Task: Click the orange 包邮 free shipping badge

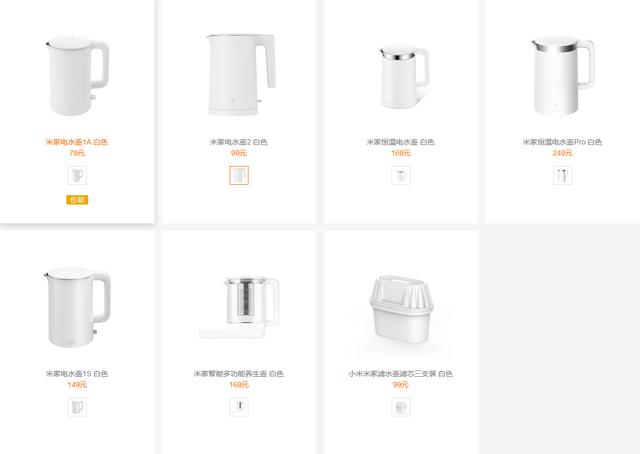Action: [77, 200]
